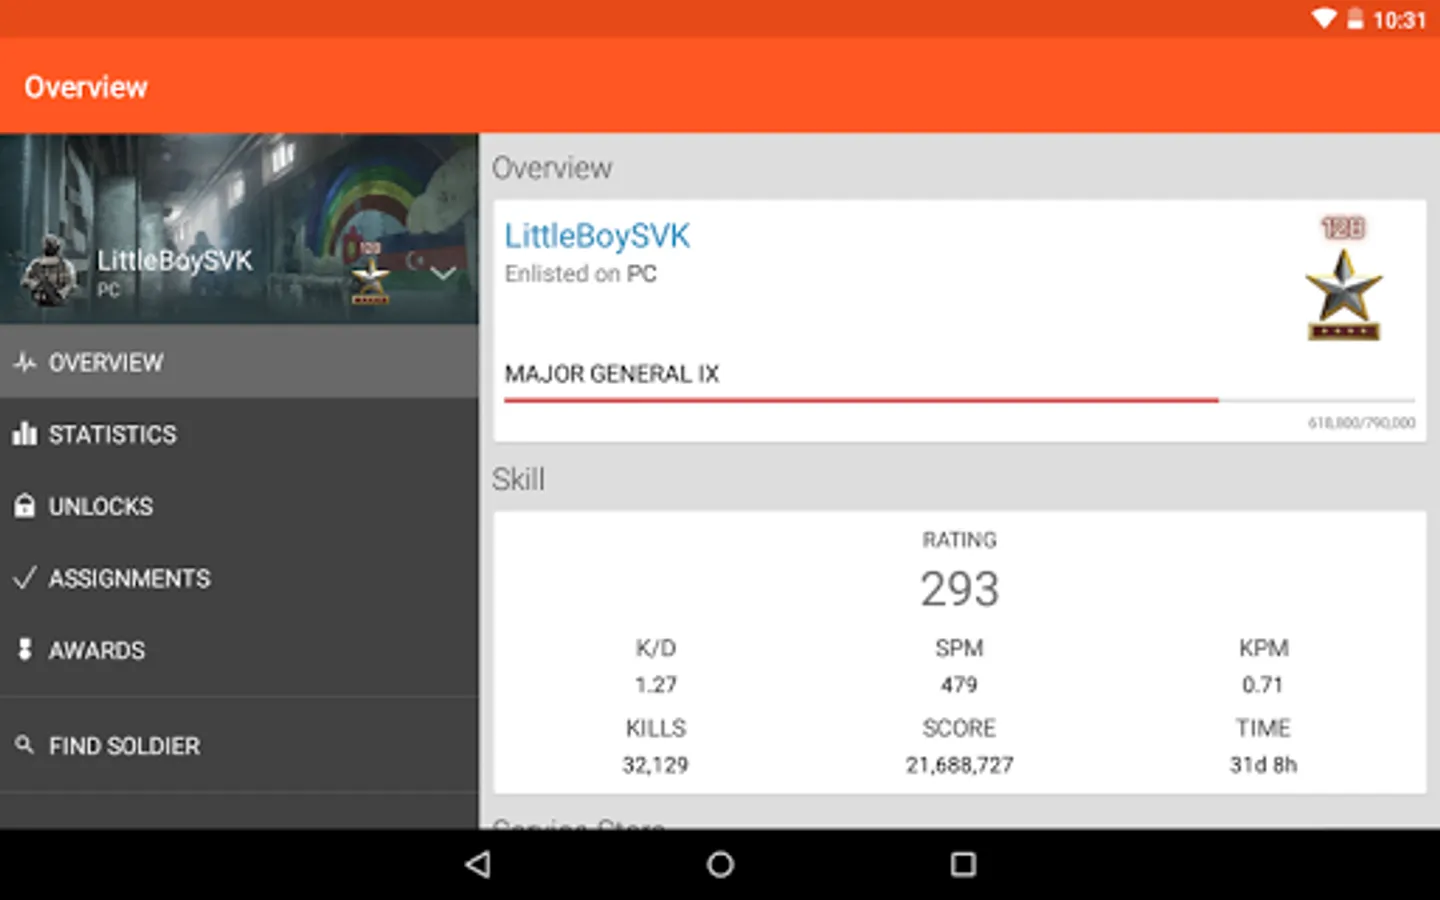Click the Find Soldier magnifier icon
Viewport: 1440px width, 900px height.
click(25, 744)
